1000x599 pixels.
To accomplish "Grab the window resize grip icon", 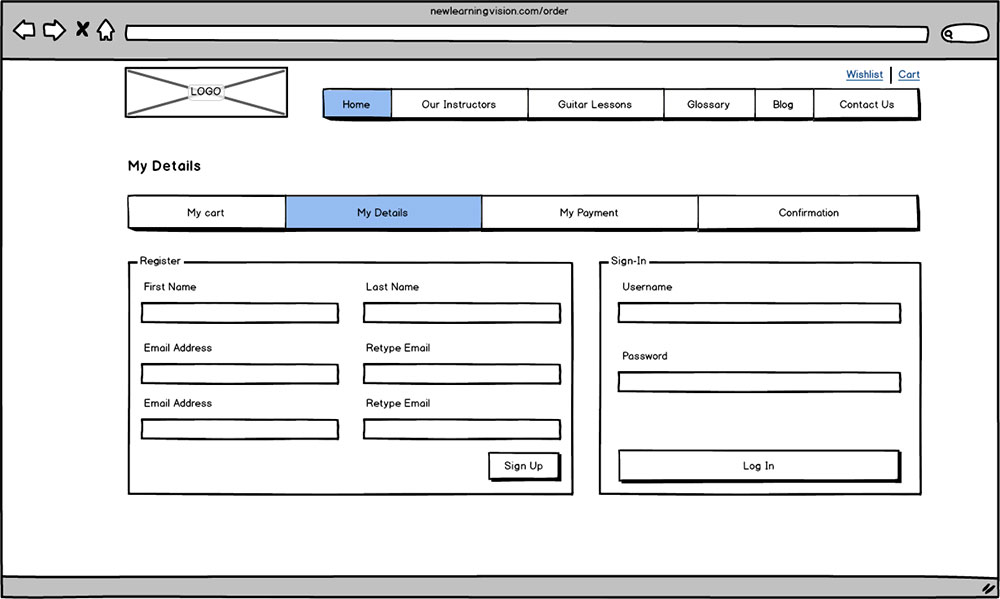I will pos(988,589).
